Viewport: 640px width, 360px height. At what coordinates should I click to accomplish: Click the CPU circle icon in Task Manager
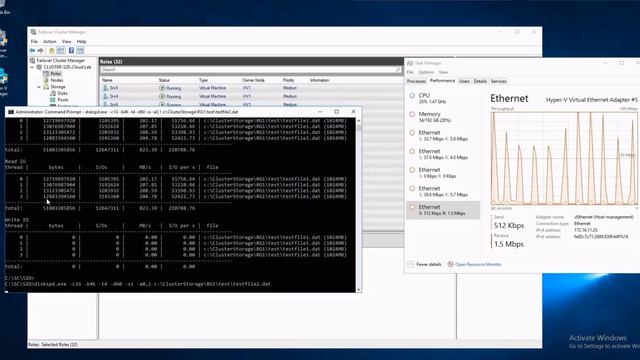[412, 96]
